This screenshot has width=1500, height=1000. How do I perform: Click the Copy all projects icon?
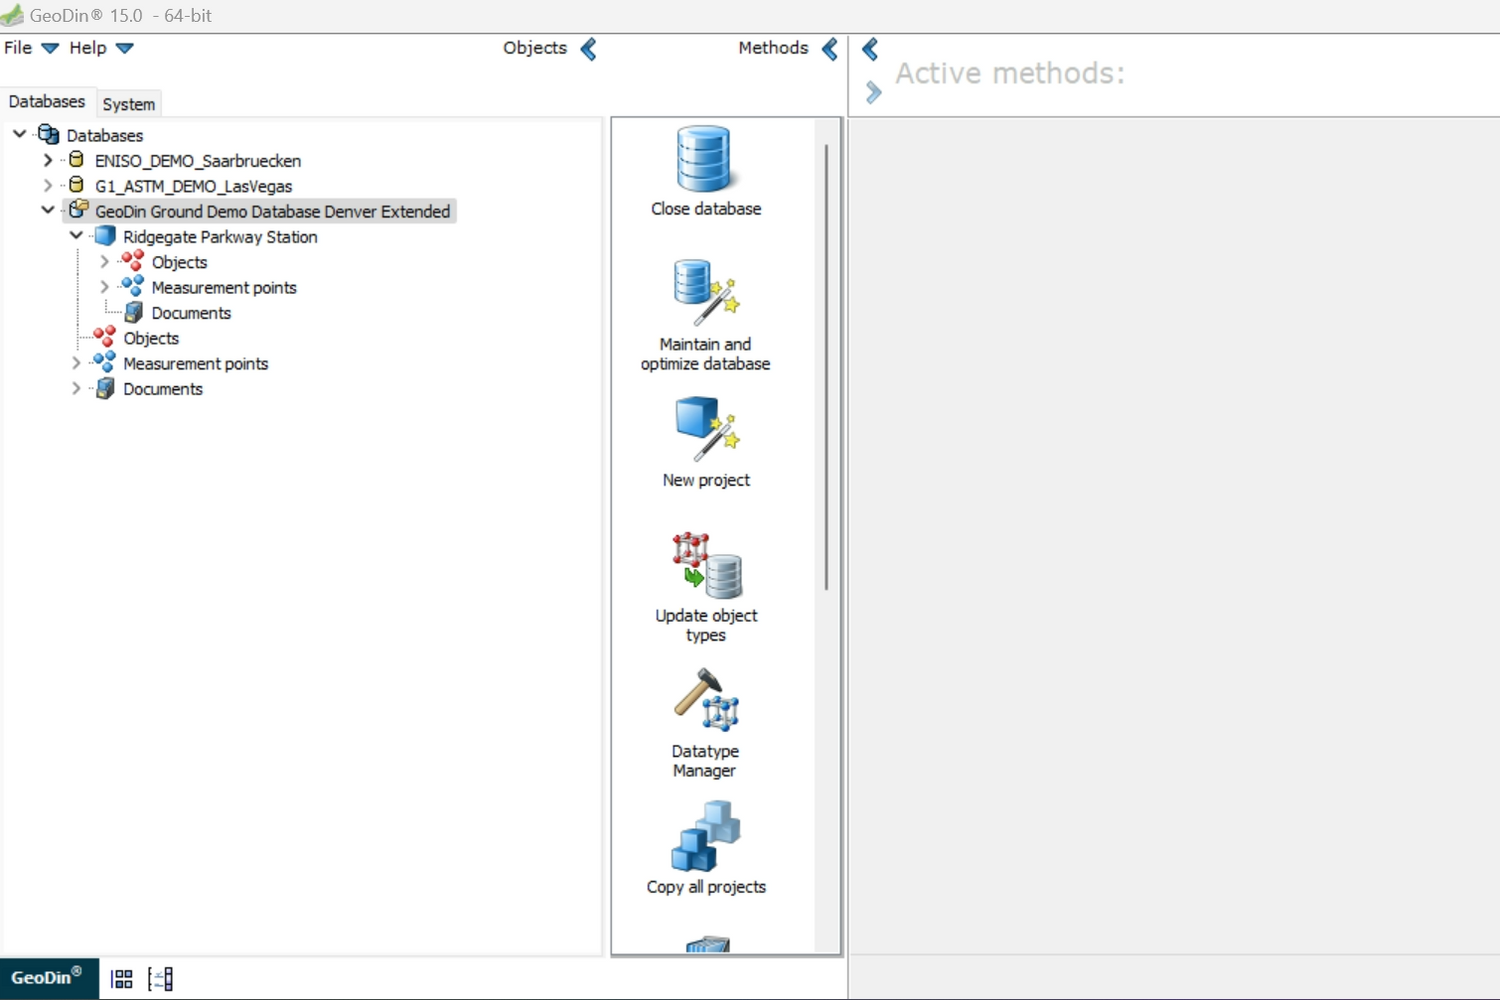(705, 837)
